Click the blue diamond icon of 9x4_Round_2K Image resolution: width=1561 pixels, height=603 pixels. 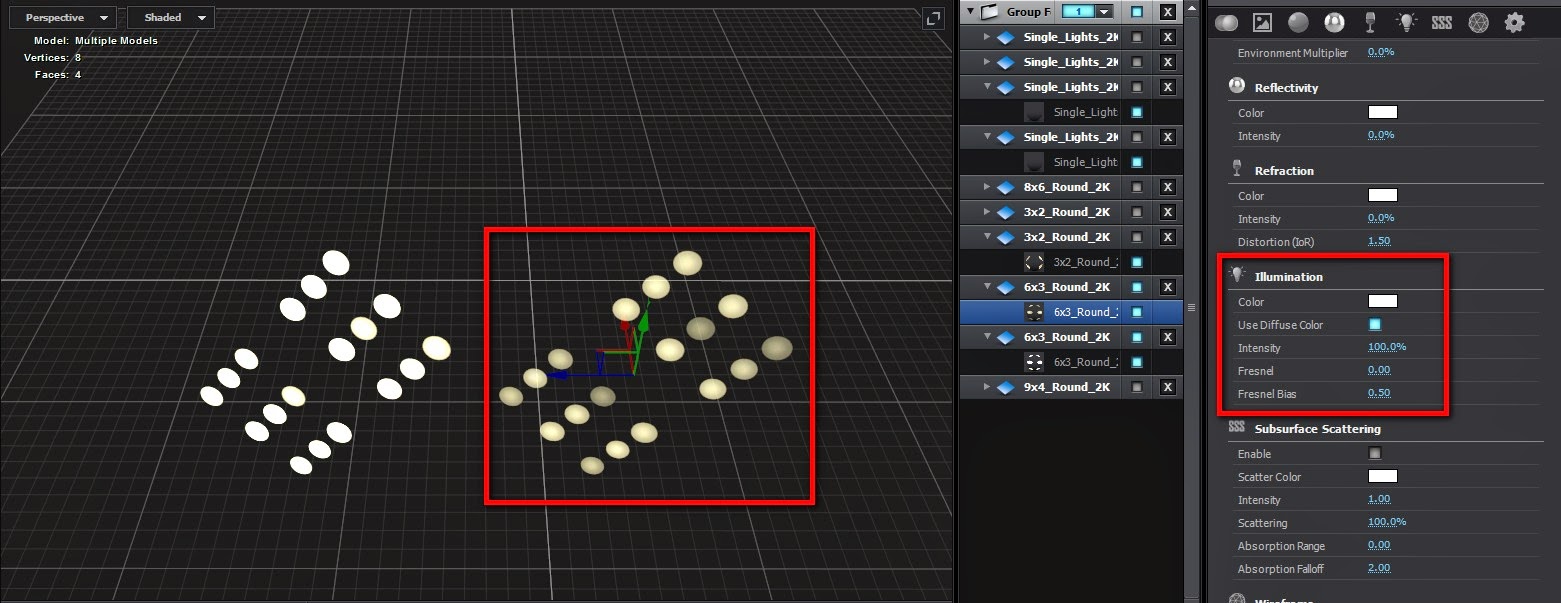pos(1006,387)
